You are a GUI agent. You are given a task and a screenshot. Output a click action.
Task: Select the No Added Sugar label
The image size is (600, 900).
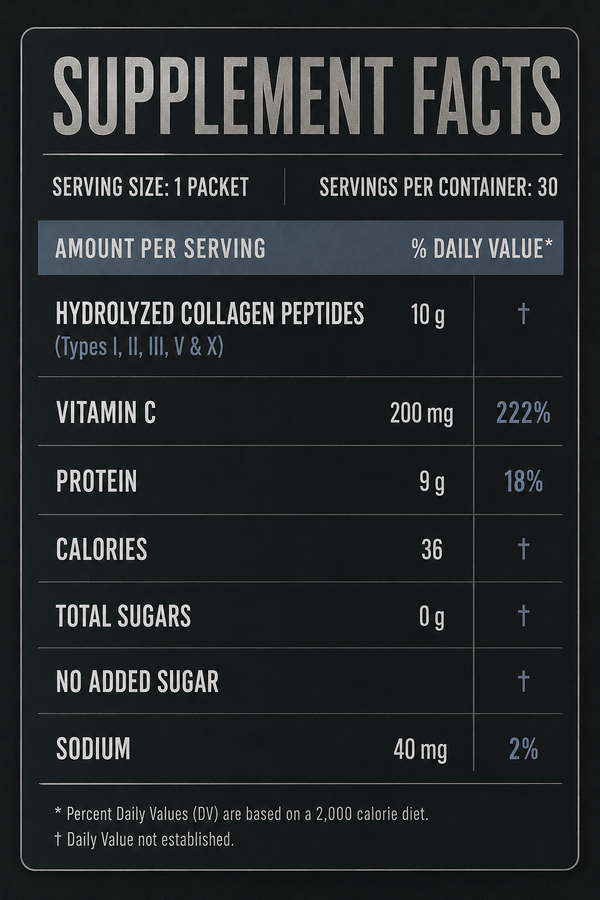click(x=137, y=681)
